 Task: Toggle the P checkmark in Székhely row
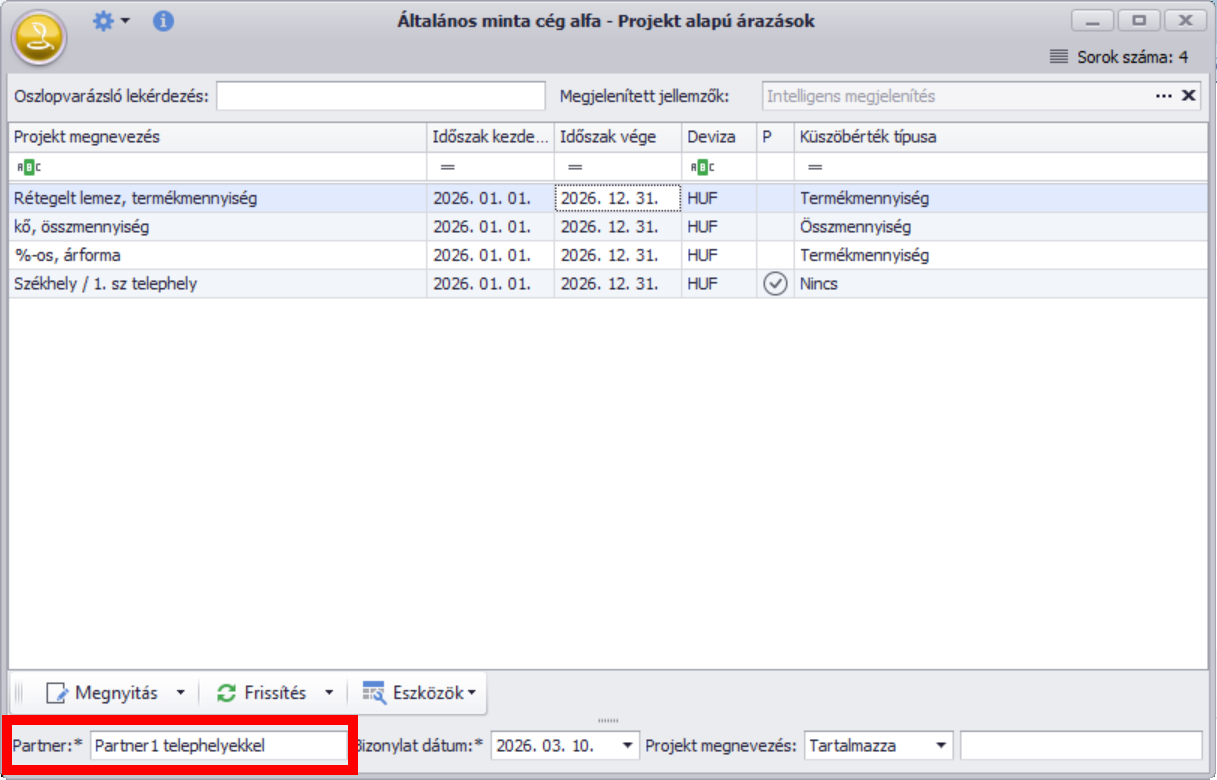coord(775,284)
